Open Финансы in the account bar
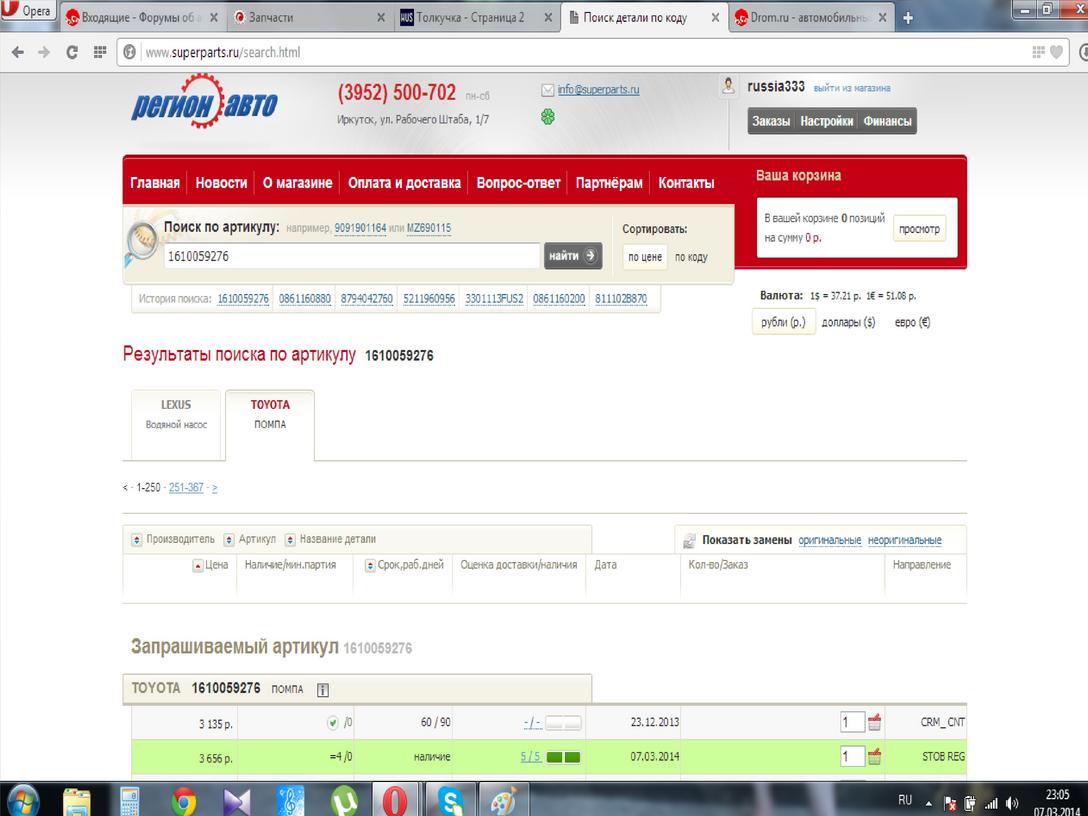The height and width of the screenshot is (816, 1088). pyautogui.click(x=887, y=121)
